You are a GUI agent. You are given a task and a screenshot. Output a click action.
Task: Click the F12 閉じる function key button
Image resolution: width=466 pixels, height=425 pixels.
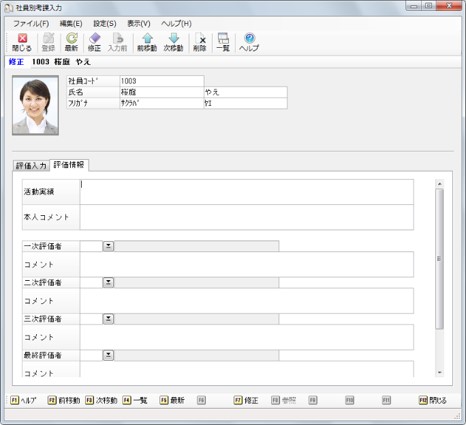pyautogui.click(x=433, y=400)
